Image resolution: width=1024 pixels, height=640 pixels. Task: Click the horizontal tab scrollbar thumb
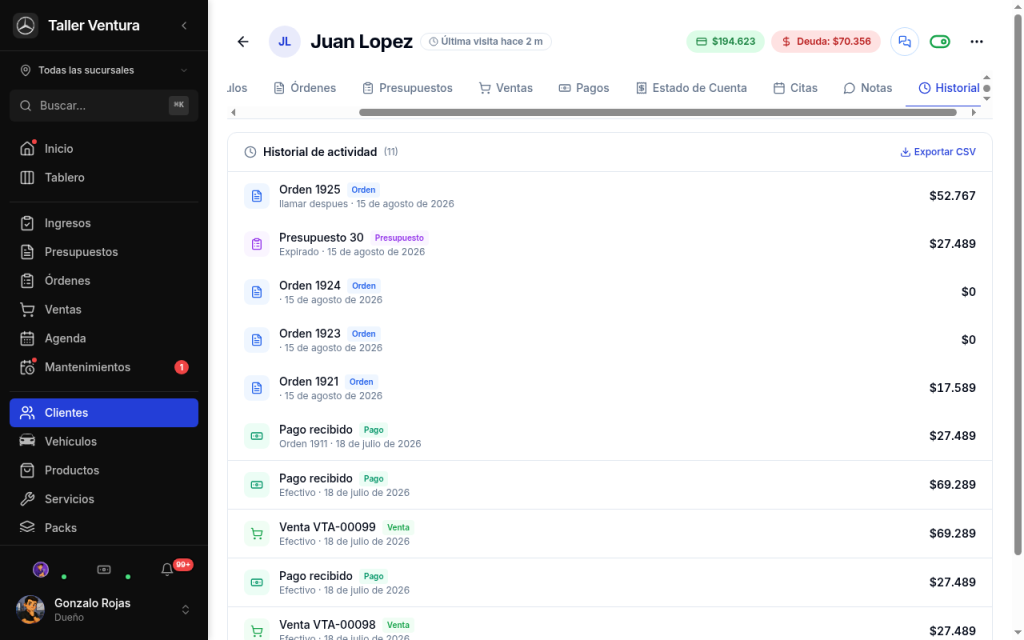click(x=658, y=112)
